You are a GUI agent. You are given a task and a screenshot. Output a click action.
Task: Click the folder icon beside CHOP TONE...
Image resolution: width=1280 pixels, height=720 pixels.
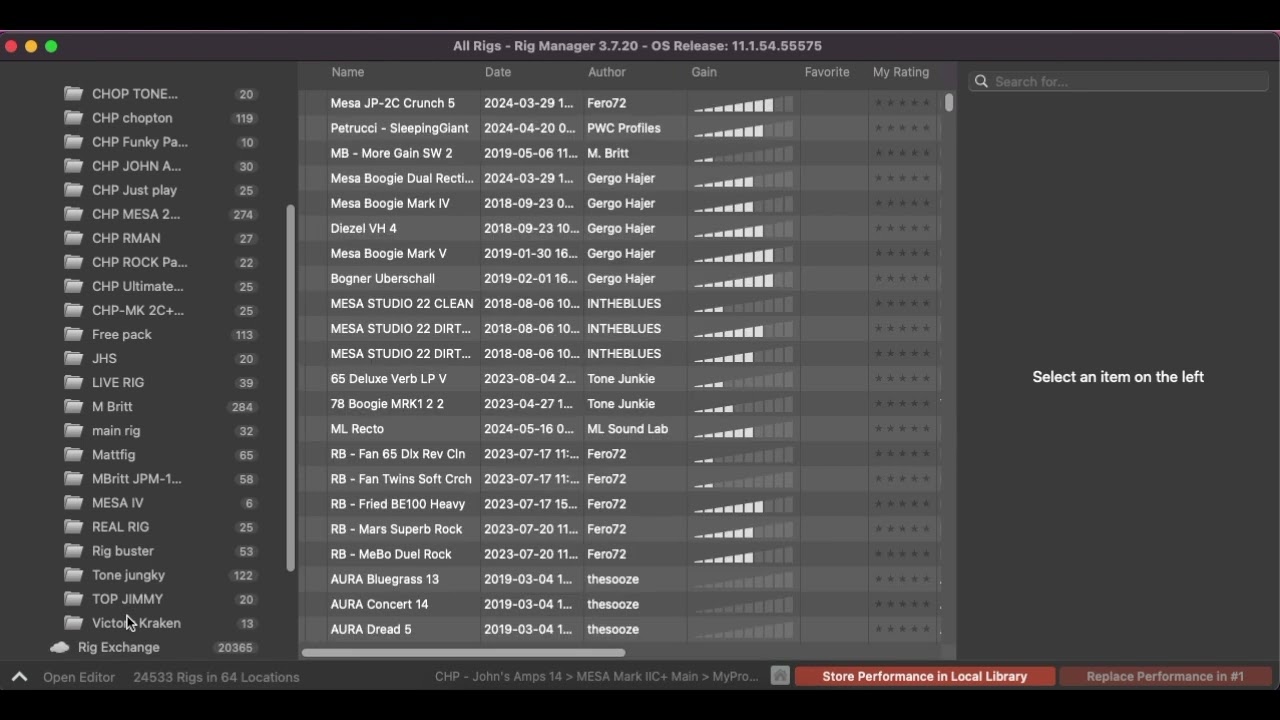point(73,94)
